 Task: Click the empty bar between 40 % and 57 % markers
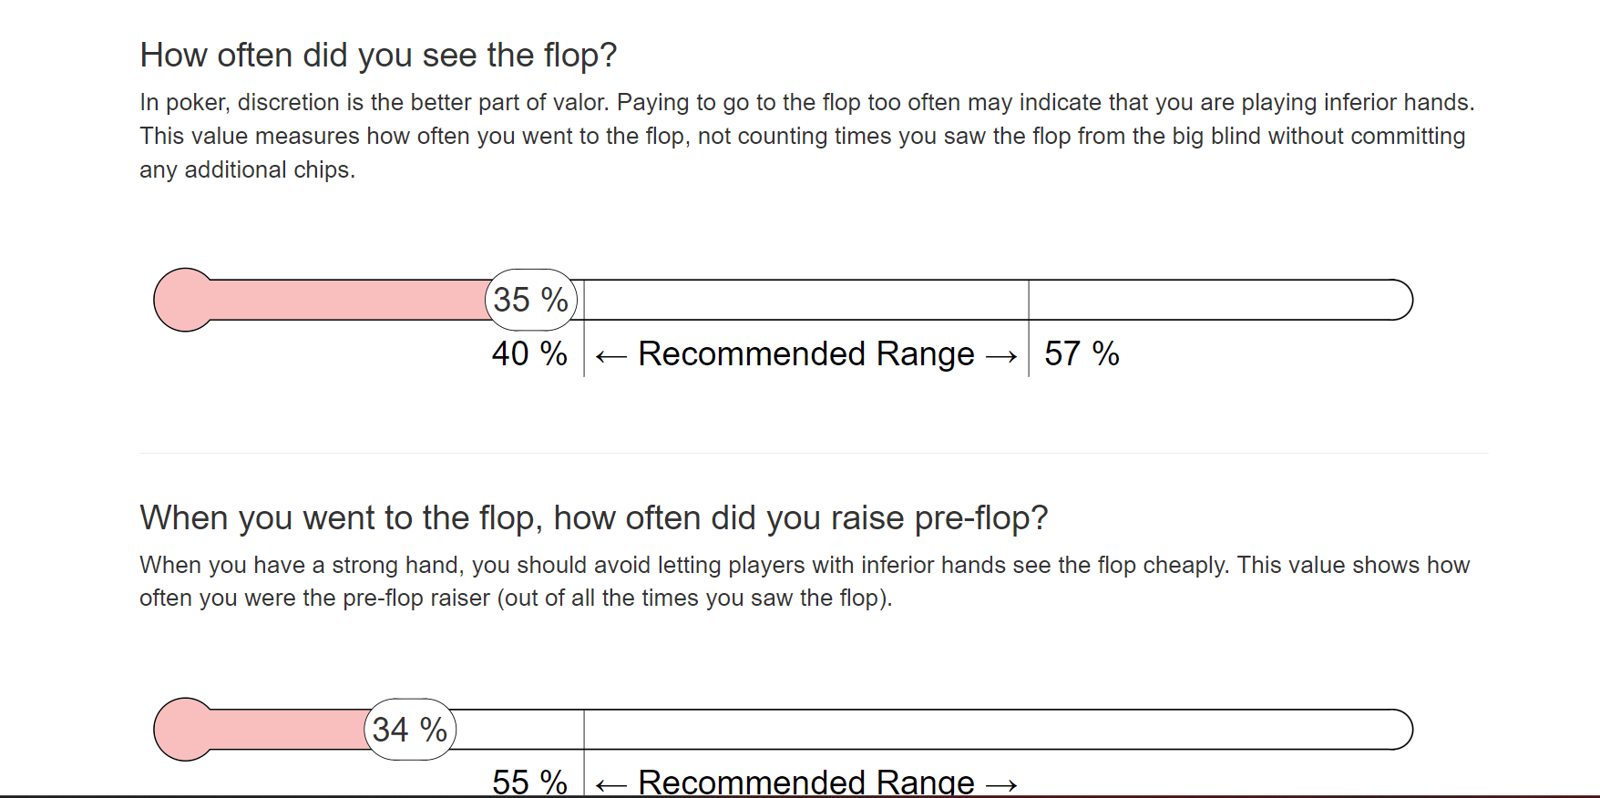[806, 300]
